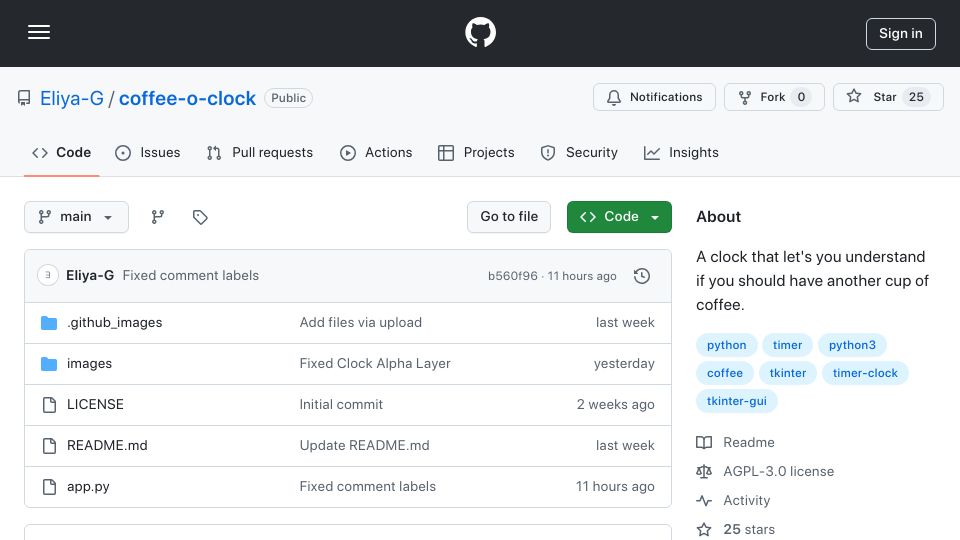The image size is (960, 540).
Task: Open the Insights tab
Action: pyautogui.click(x=681, y=152)
